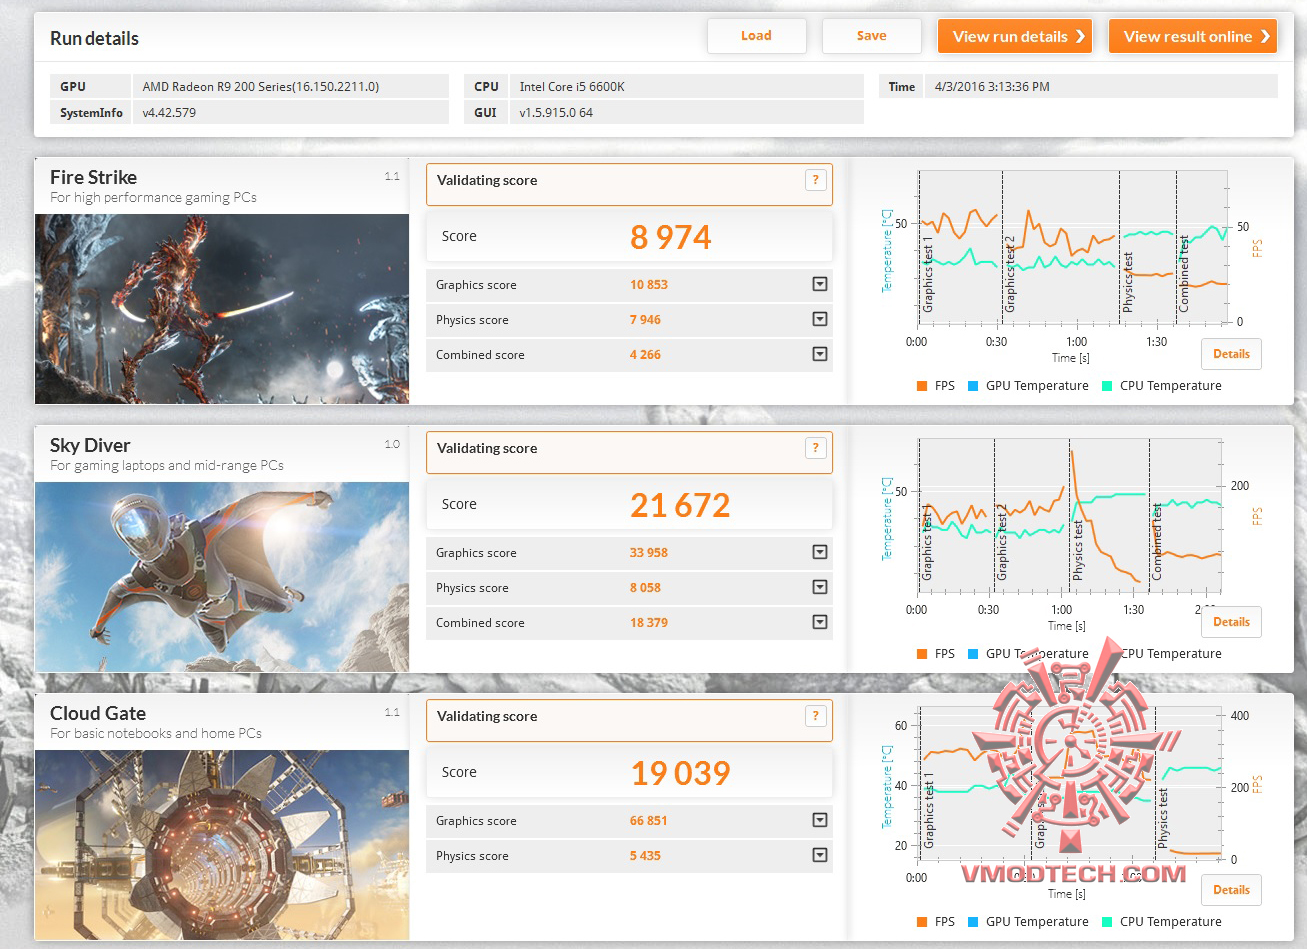Click the Cloud Gate title
This screenshot has height=949, width=1307.
[98, 713]
